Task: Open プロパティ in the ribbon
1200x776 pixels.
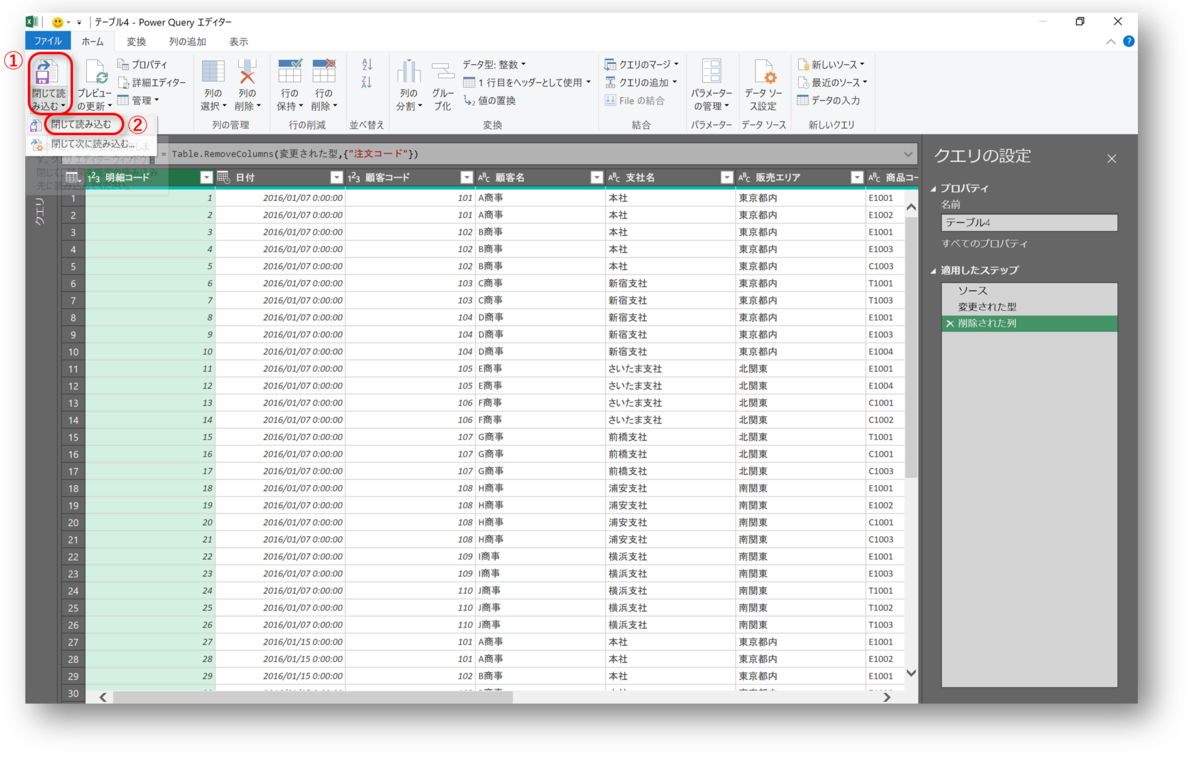Action: point(142,65)
